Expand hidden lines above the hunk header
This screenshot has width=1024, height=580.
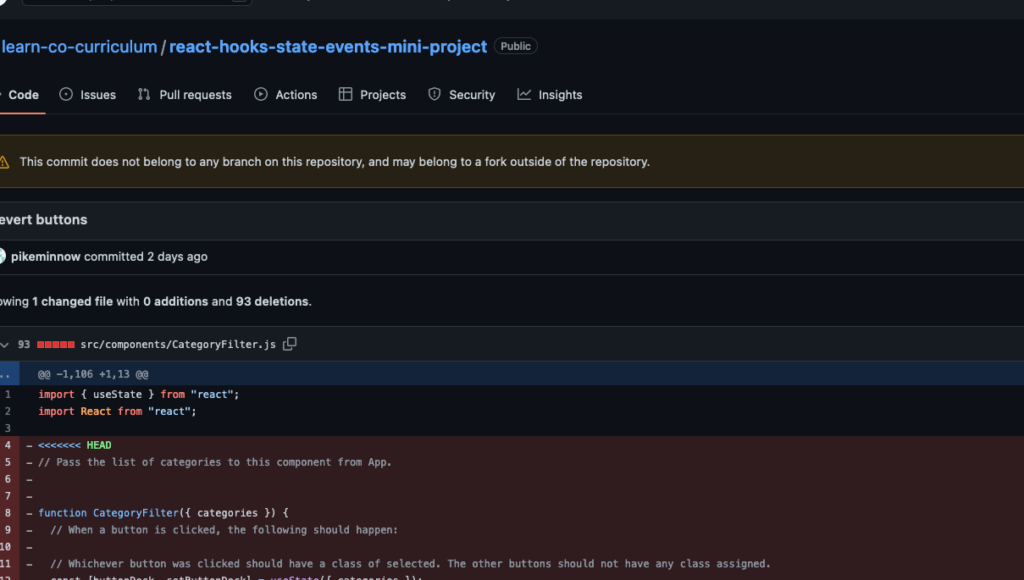point(7,374)
